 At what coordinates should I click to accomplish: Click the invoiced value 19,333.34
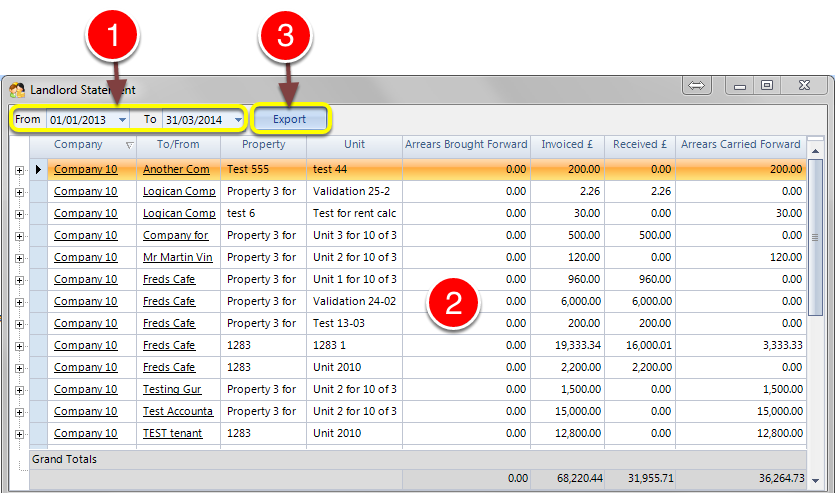point(578,346)
